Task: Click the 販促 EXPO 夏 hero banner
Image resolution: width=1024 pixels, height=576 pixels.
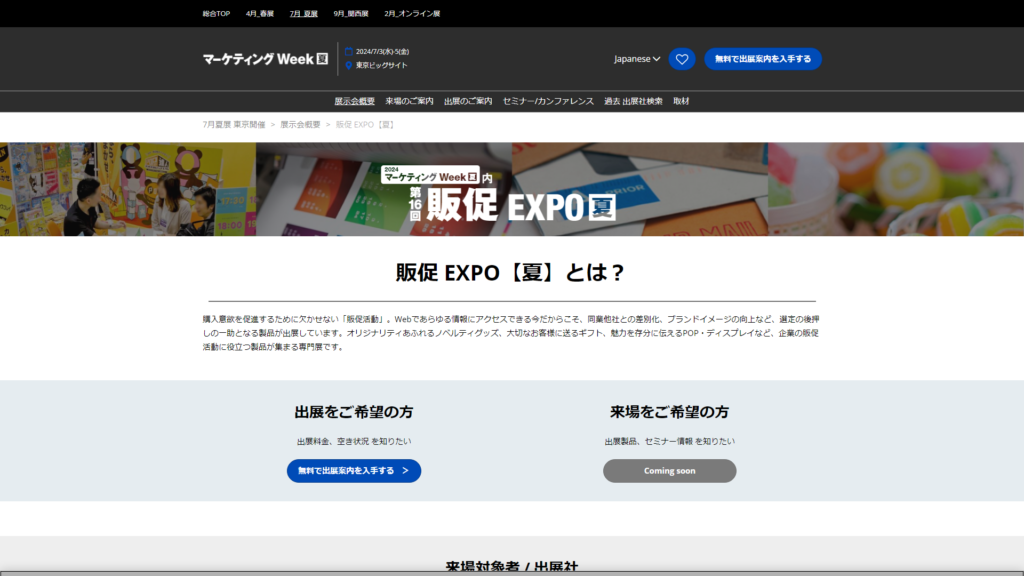Action: pos(512,189)
